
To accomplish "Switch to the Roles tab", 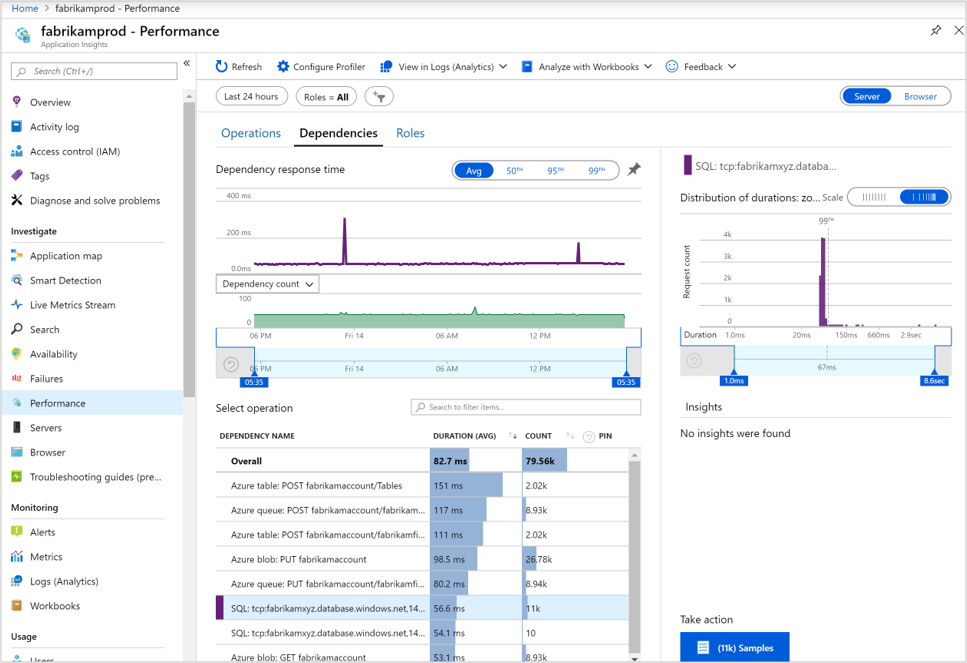I will (x=410, y=133).
